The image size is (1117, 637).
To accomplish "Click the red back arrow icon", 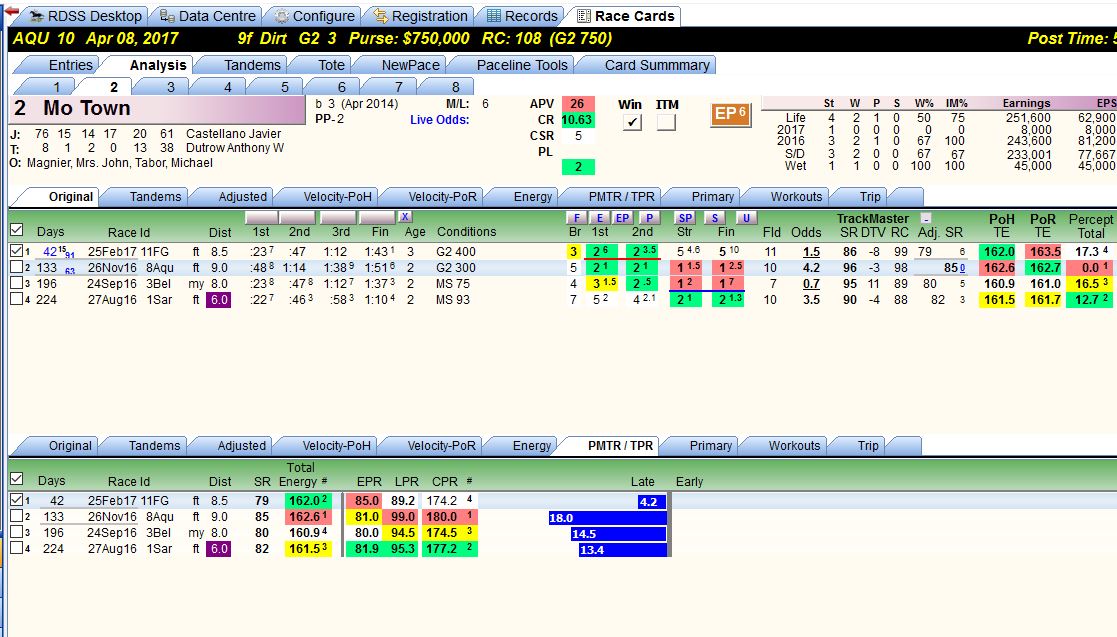I will point(11,11).
